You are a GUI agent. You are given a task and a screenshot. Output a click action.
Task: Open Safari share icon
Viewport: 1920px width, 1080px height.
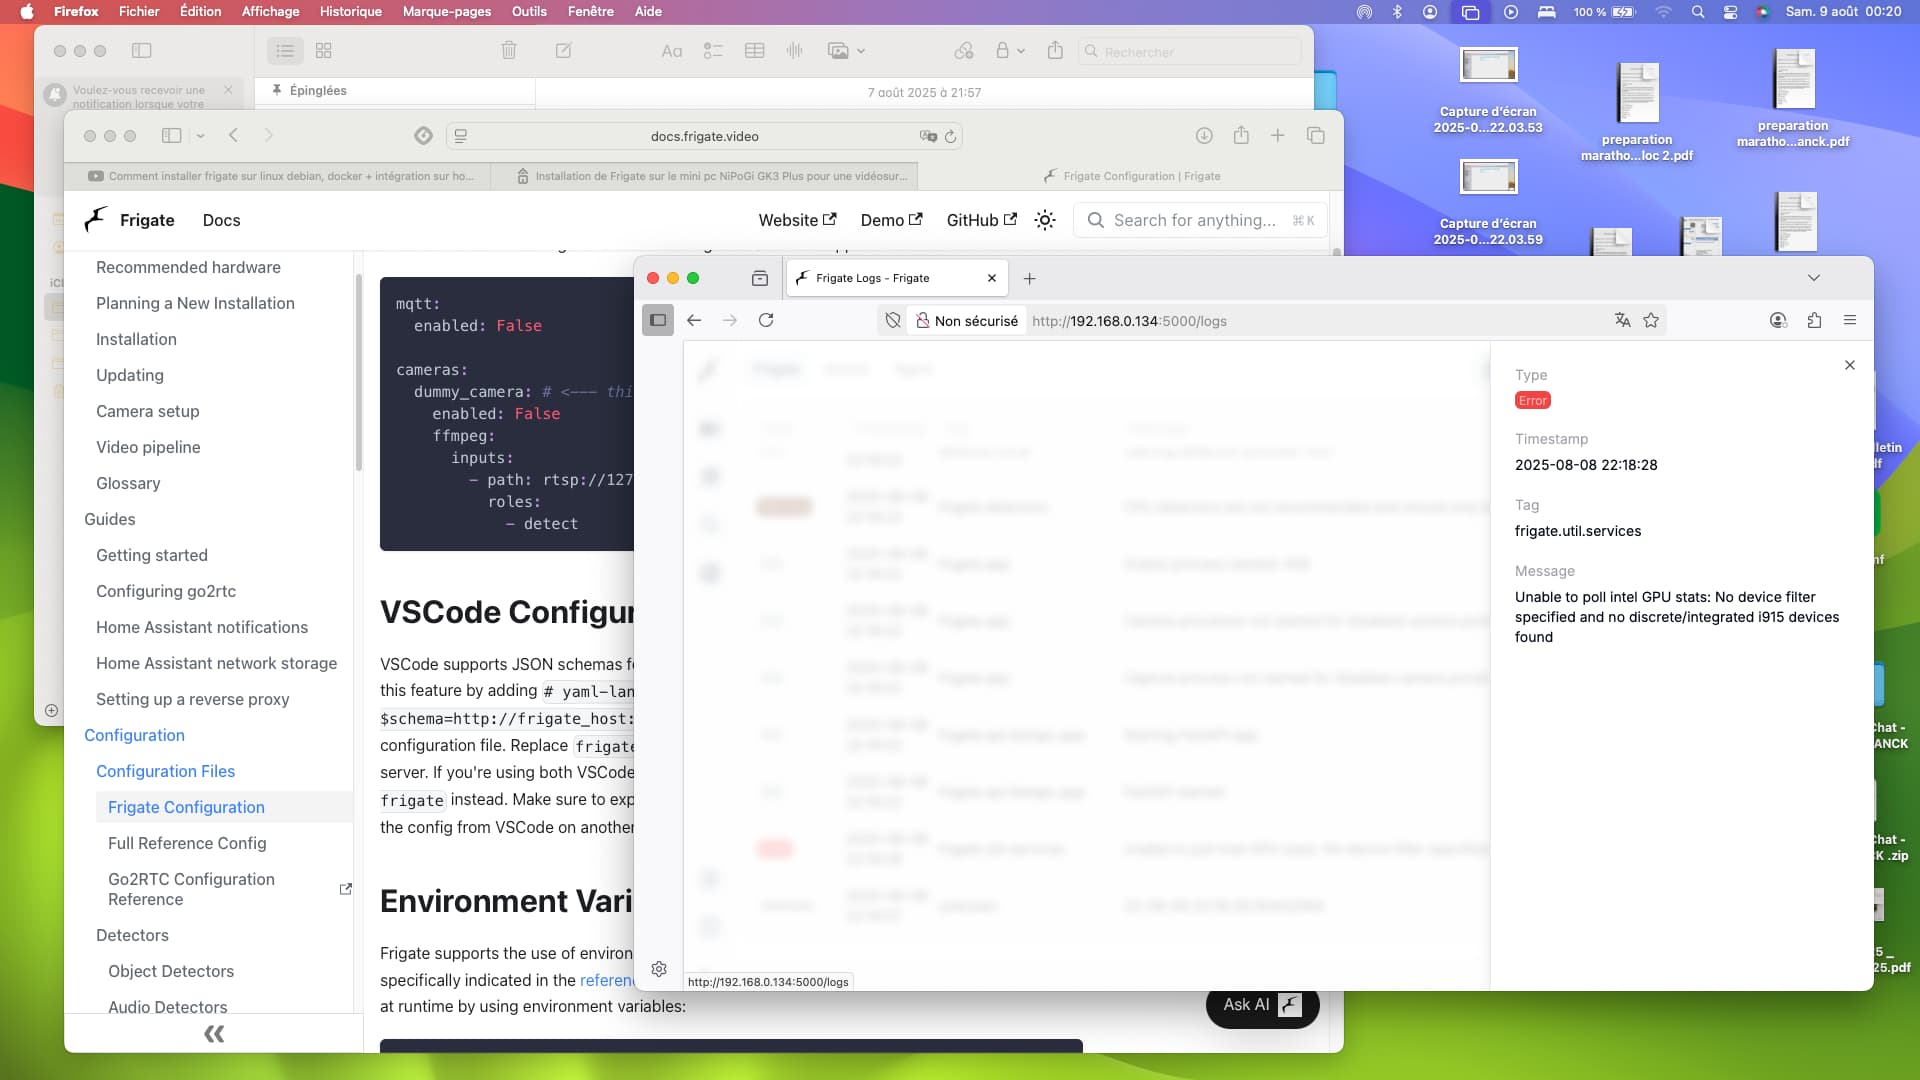tap(1241, 136)
